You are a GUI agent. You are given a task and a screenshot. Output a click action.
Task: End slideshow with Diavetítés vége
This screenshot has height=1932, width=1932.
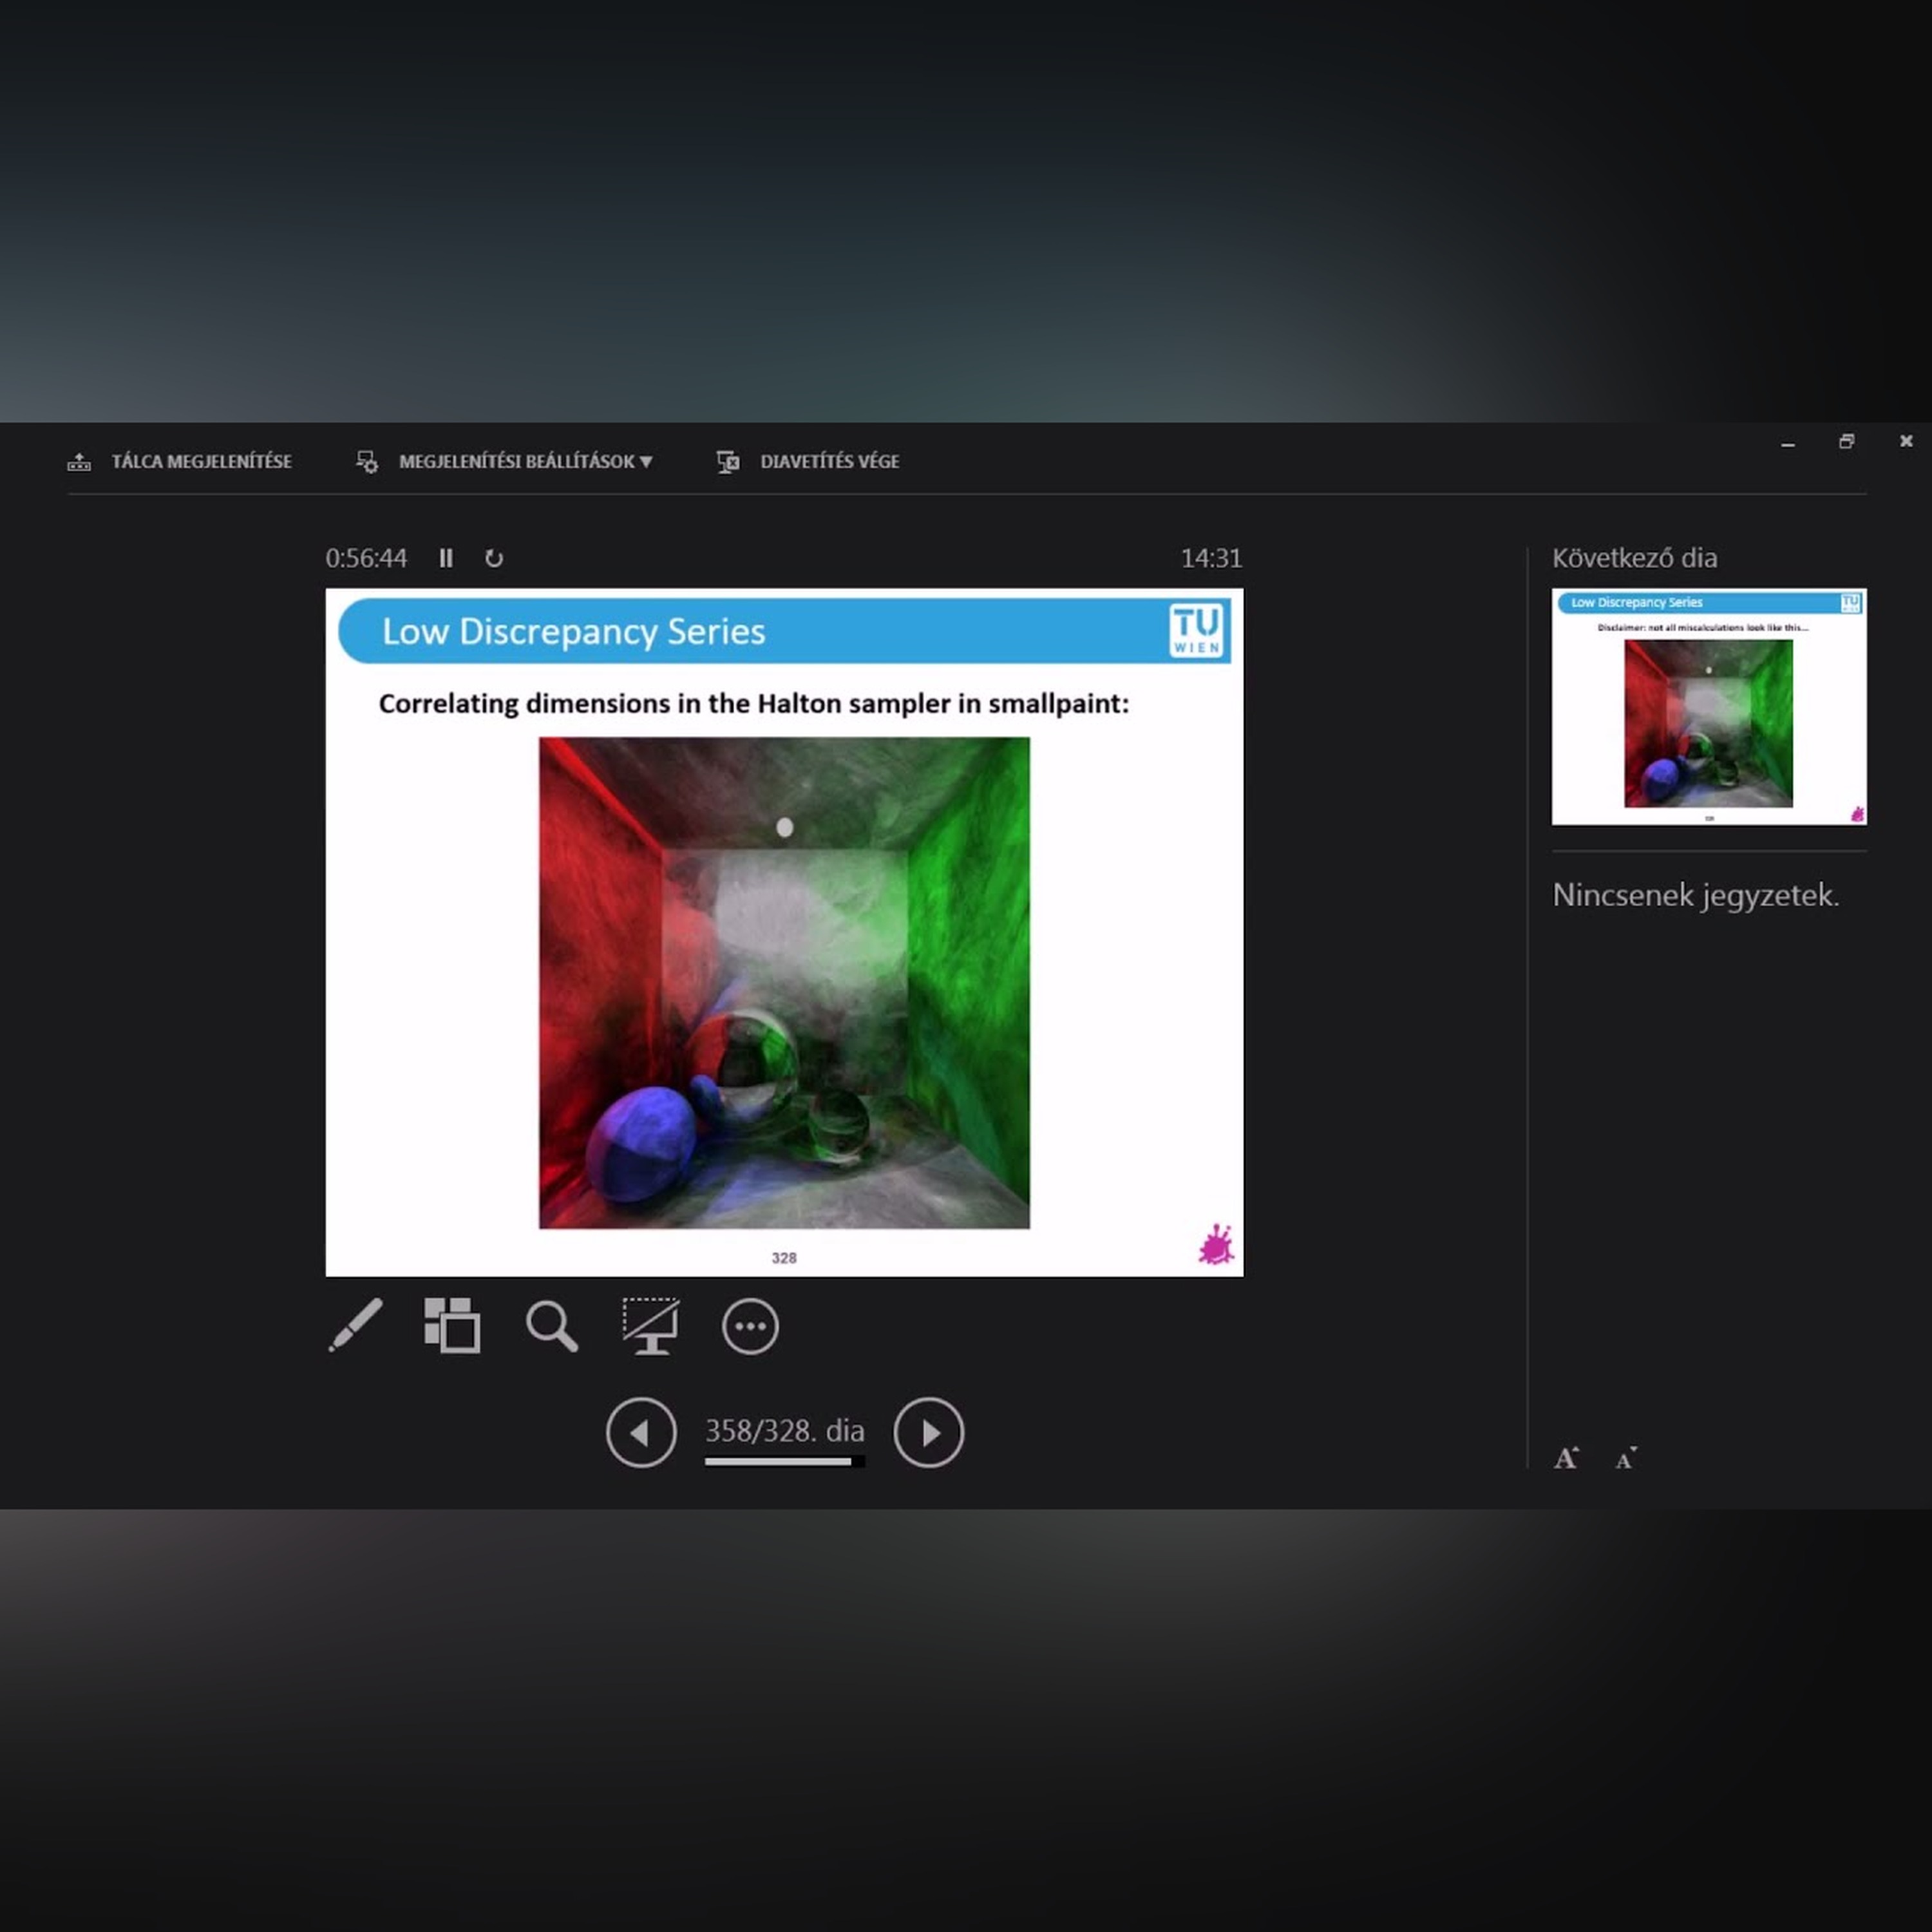point(808,461)
